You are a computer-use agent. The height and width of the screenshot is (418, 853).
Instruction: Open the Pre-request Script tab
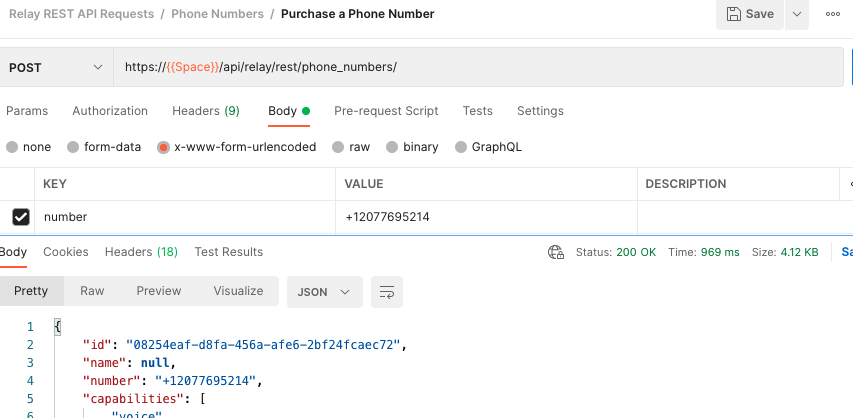tap(386, 111)
